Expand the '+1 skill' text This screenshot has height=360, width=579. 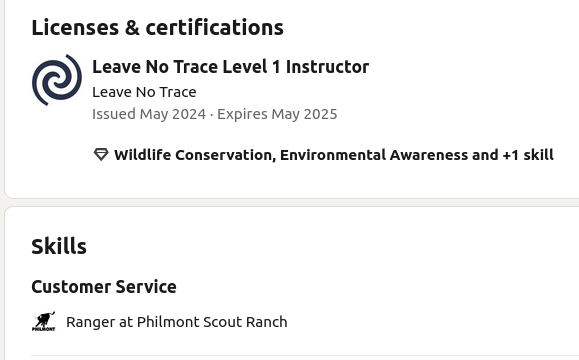[x=528, y=155]
